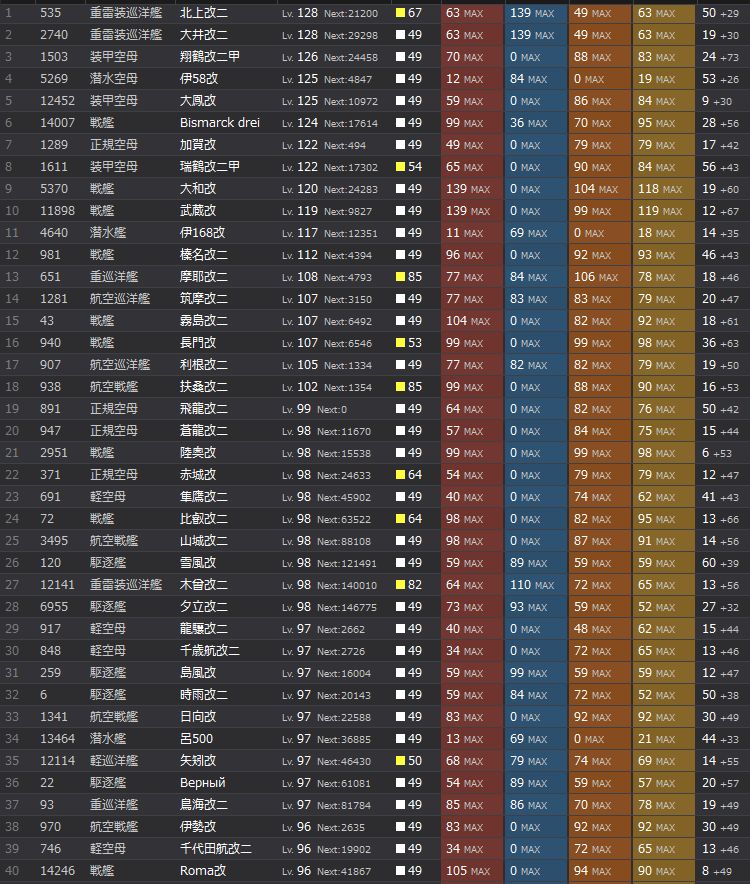Viewport: 750px width, 884px height.
Task: Click ship ID 11898 in 武蔵改 row
Action: (58, 211)
